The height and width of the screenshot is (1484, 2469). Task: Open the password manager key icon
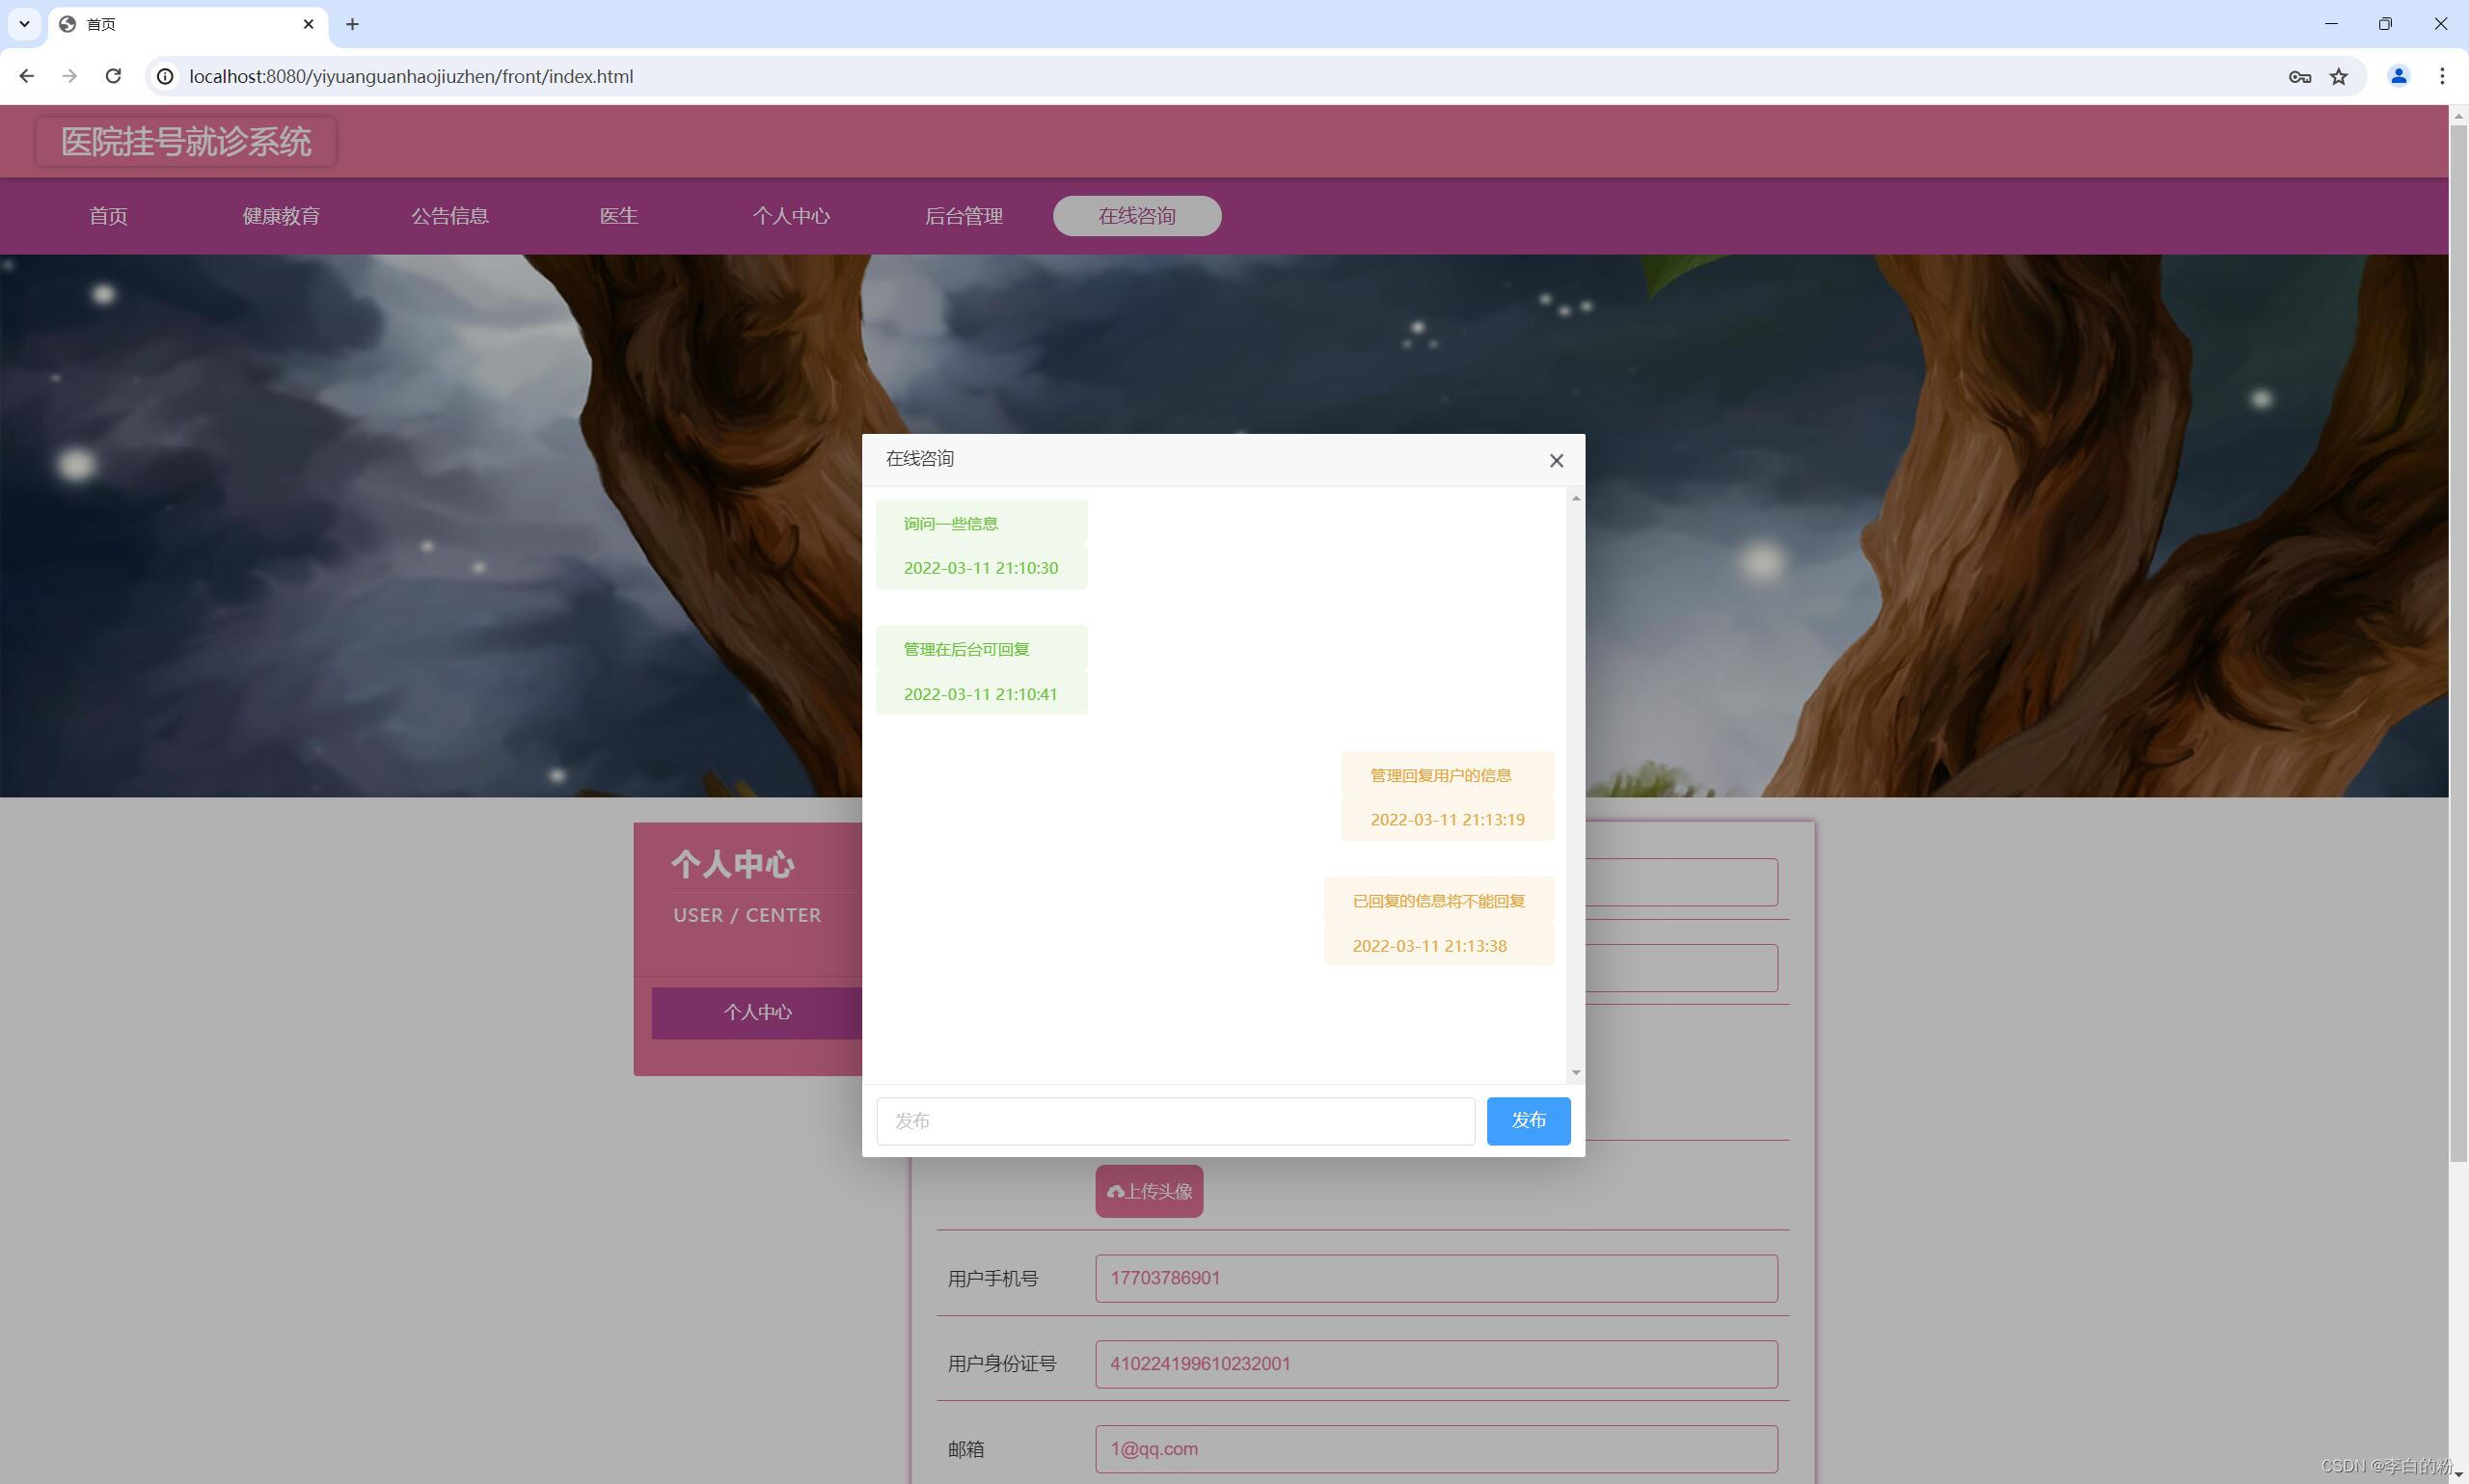[2299, 76]
